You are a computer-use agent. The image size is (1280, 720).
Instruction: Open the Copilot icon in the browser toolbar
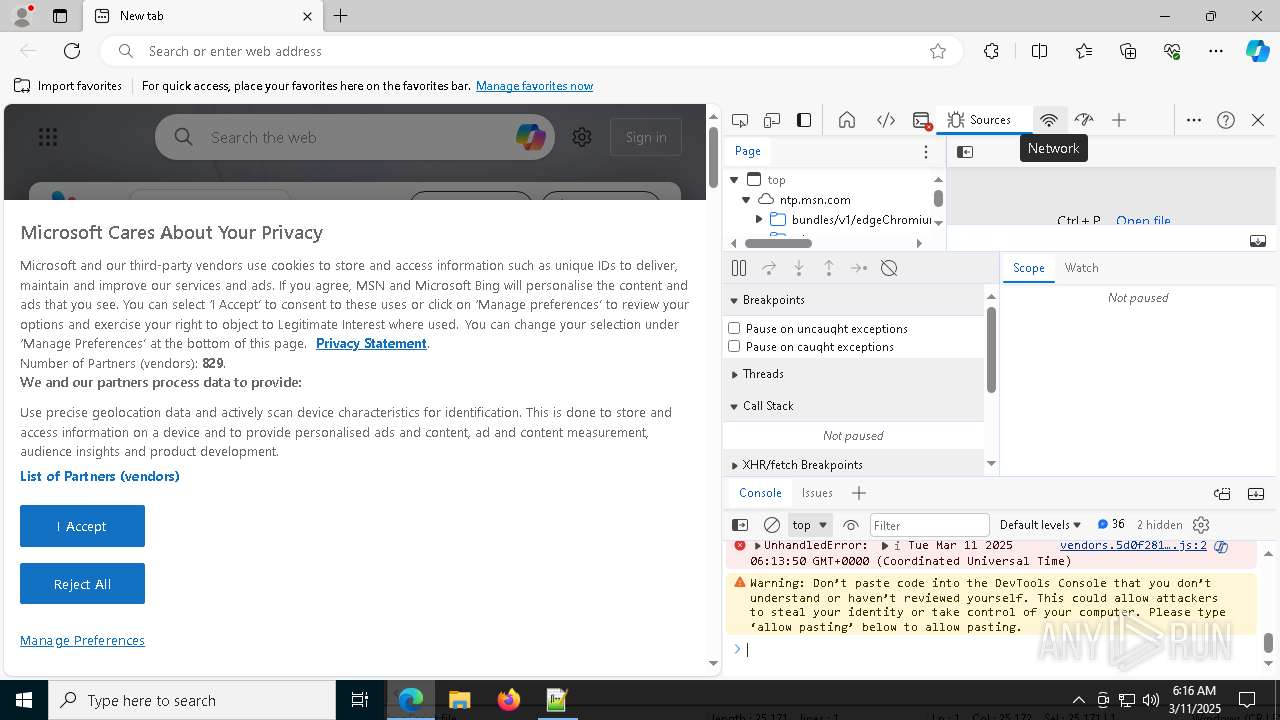click(x=1257, y=51)
